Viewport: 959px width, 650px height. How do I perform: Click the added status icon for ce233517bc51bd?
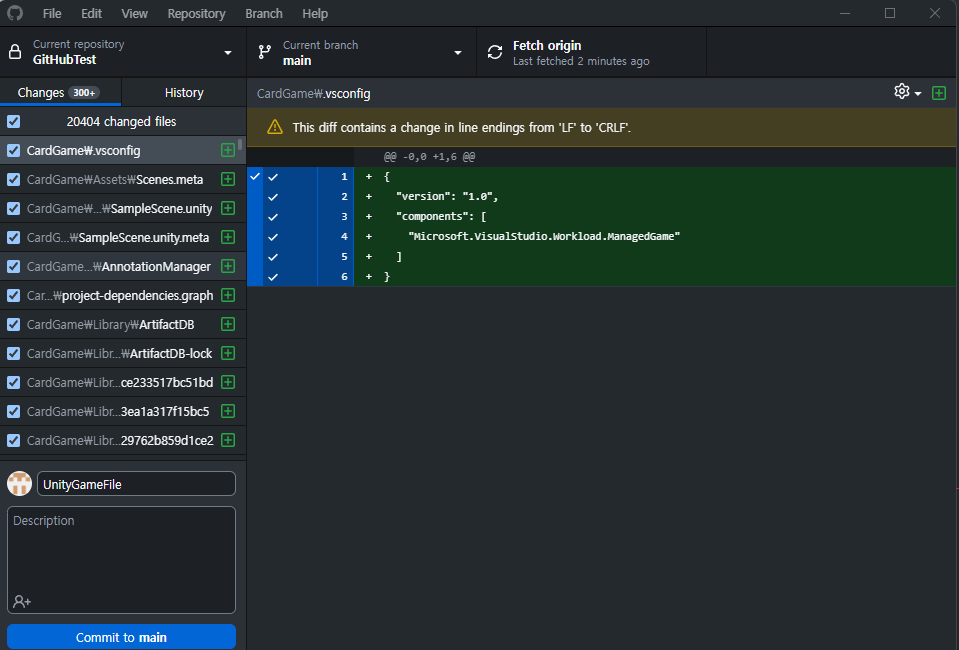coord(228,382)
